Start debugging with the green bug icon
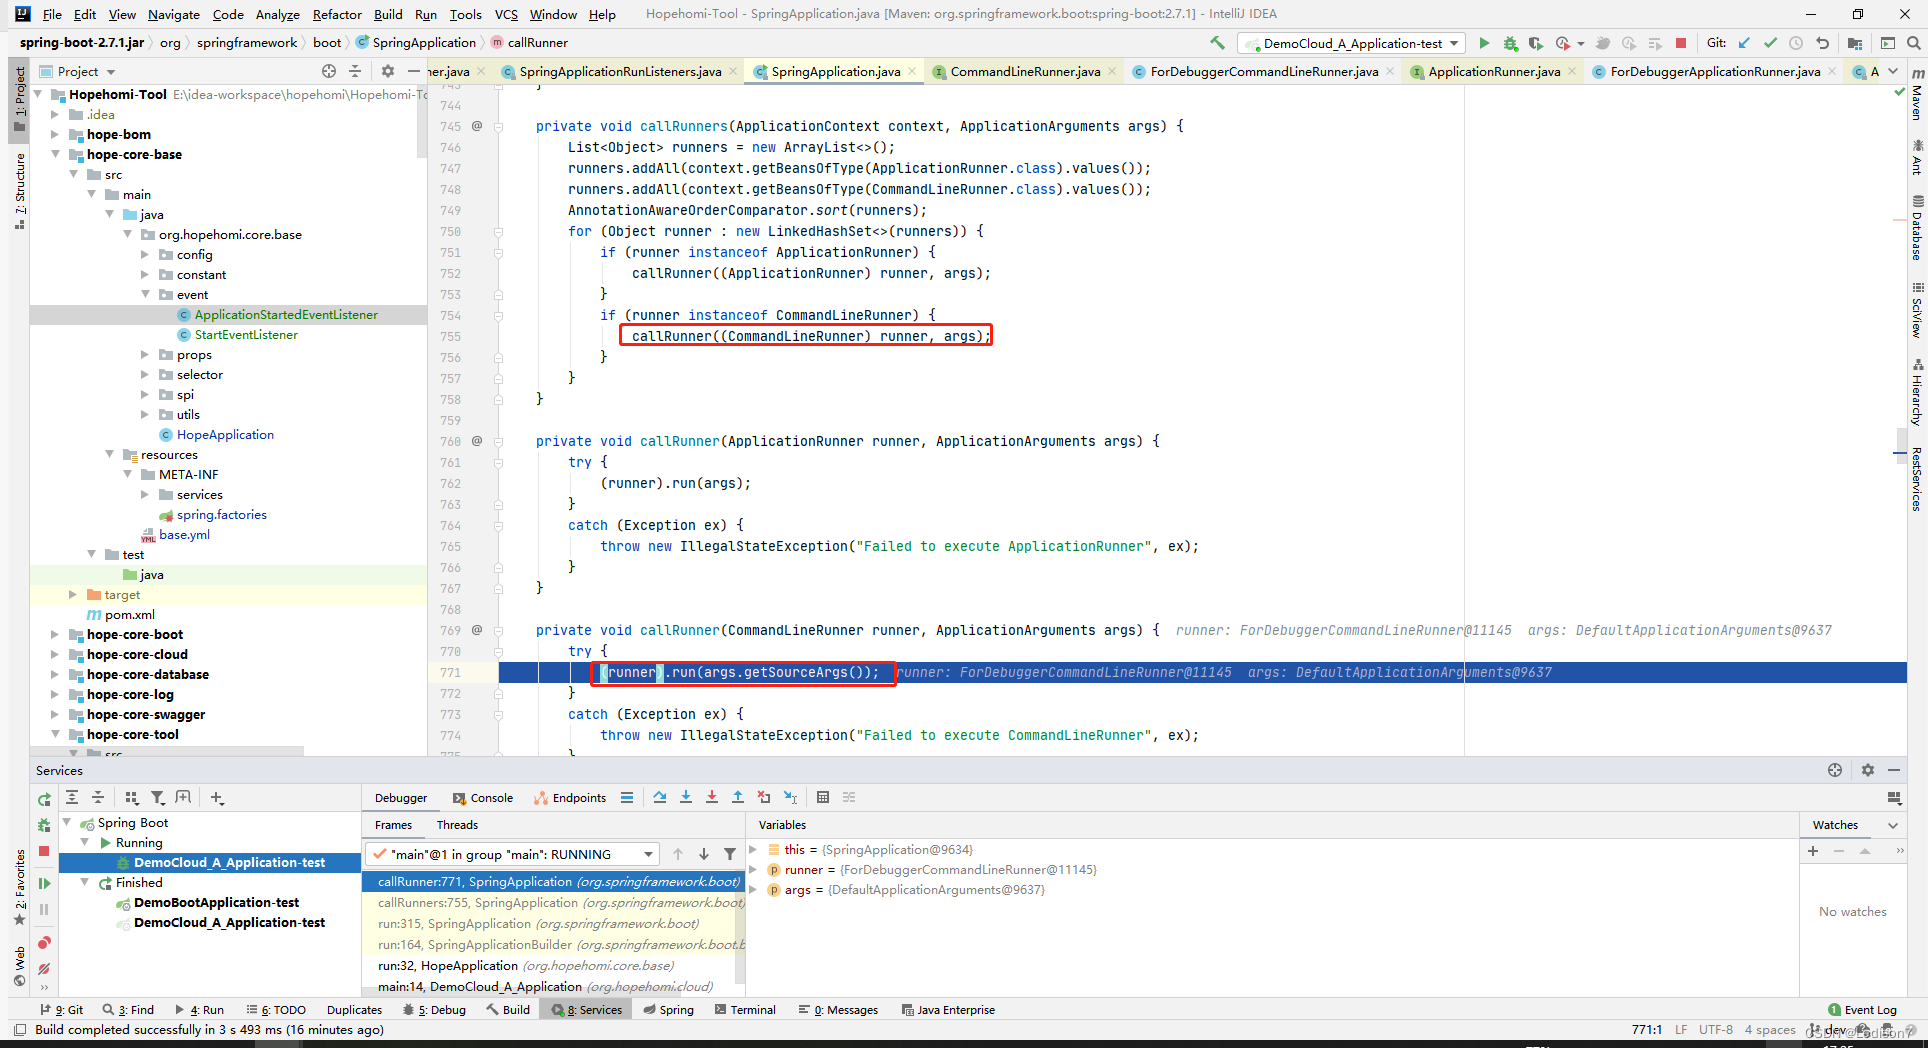This screenshot has width=1928, height=1048. pyautogui.click(x=1510, y=43)
